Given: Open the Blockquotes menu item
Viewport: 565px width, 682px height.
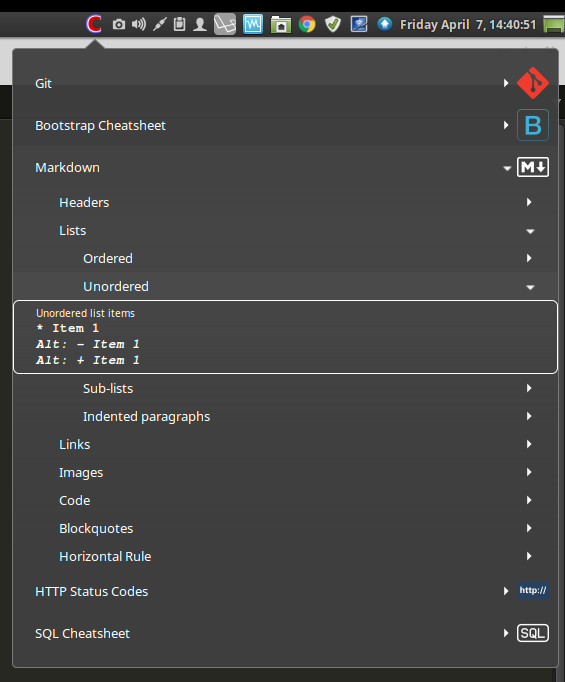Looking at the screenshot, I should click(x=285, y=528).
